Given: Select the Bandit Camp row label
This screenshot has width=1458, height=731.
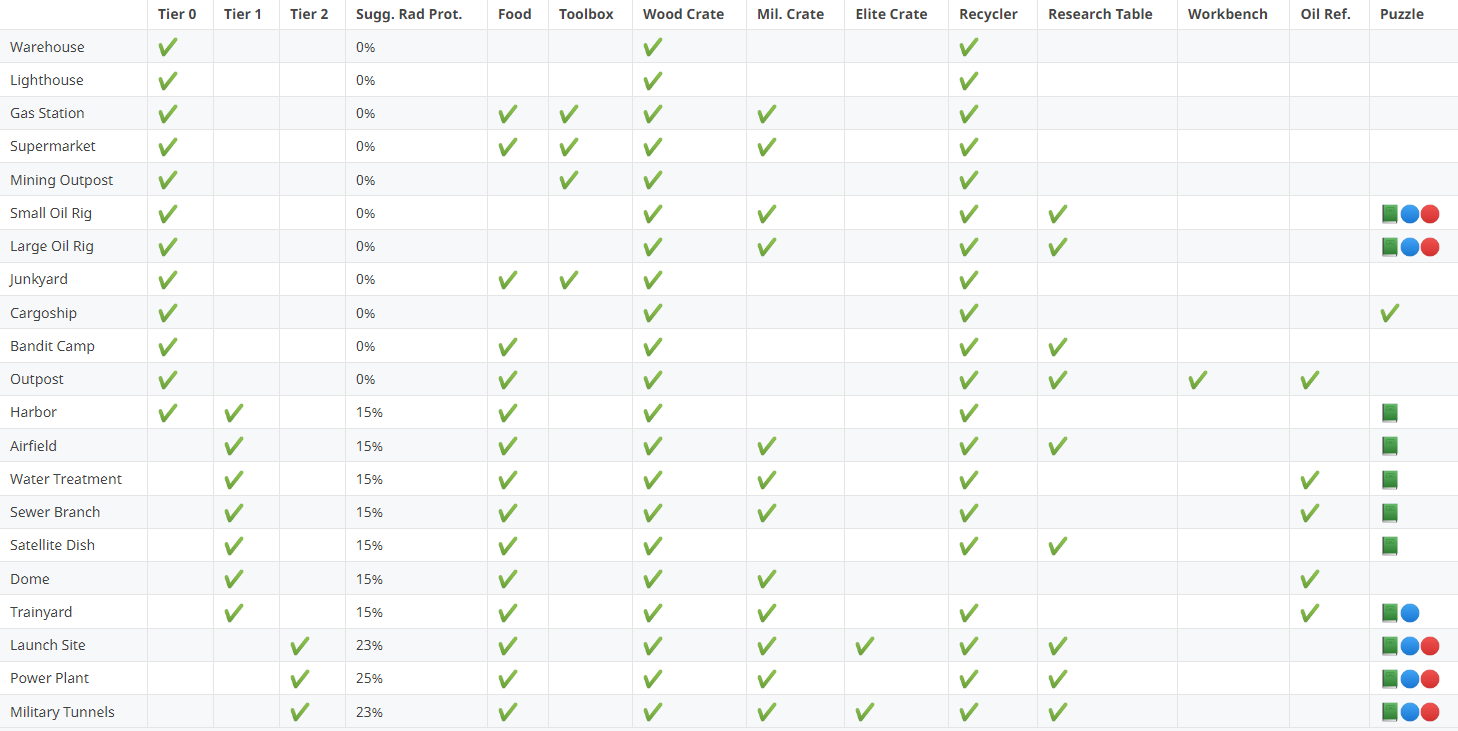Looking at the screenshot, I should coord(52,346).
